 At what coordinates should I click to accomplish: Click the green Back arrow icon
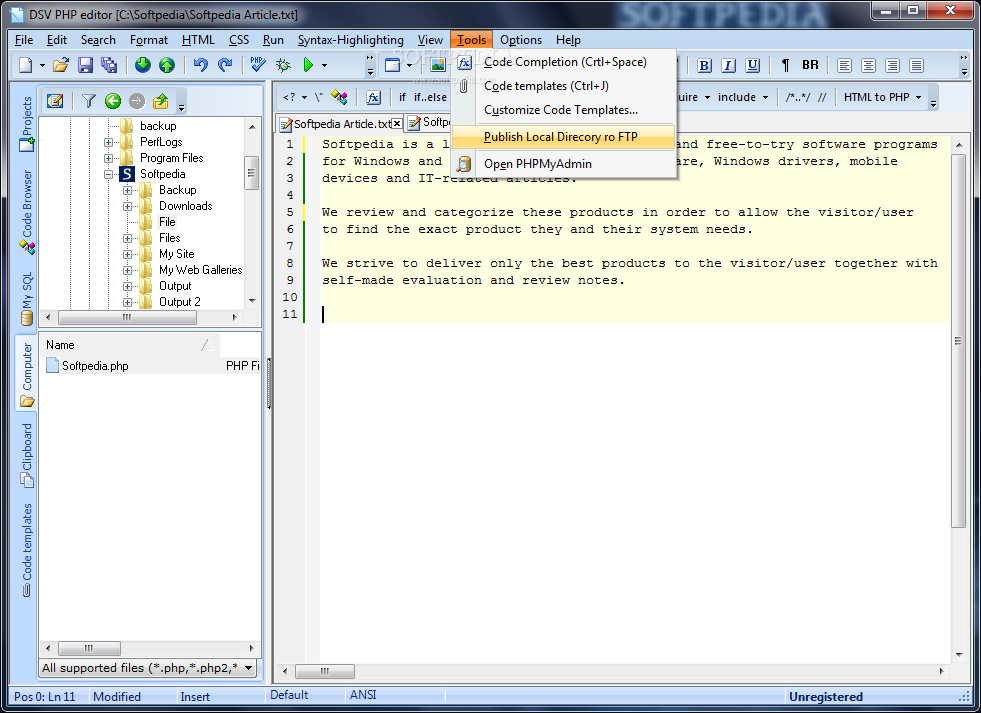[113, 101]
